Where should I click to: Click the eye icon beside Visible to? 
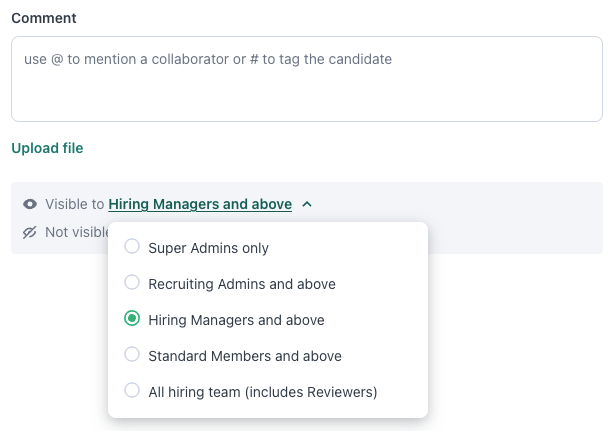coord(30,204)
